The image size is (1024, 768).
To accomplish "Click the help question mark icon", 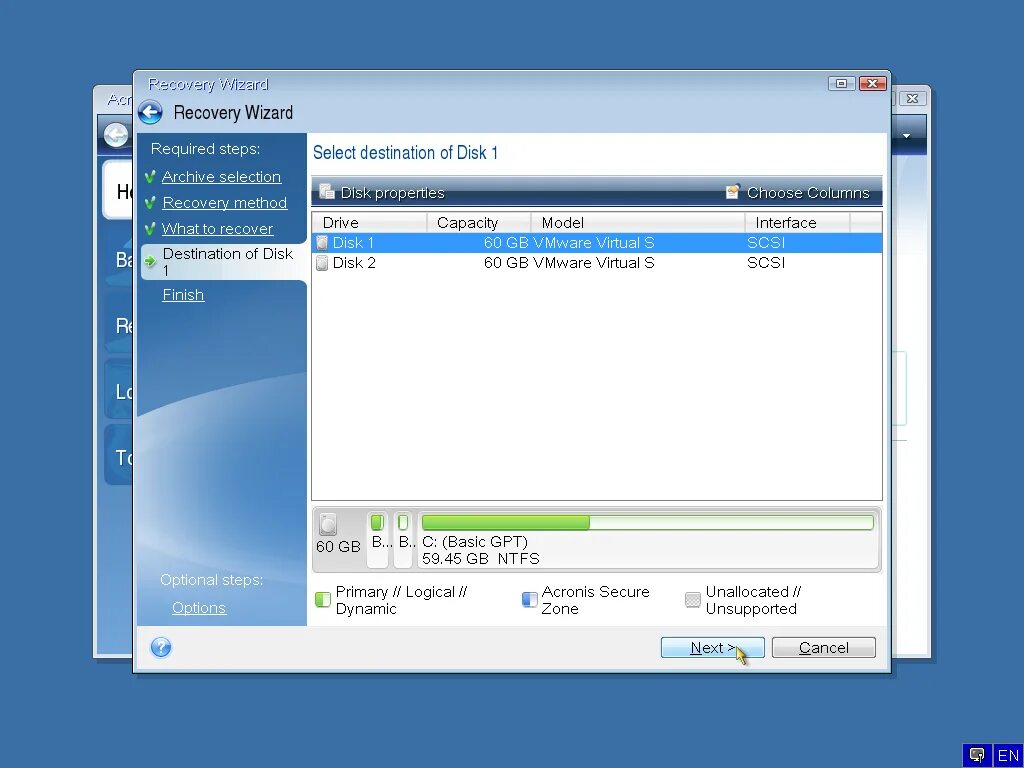I will coord(161,647).
